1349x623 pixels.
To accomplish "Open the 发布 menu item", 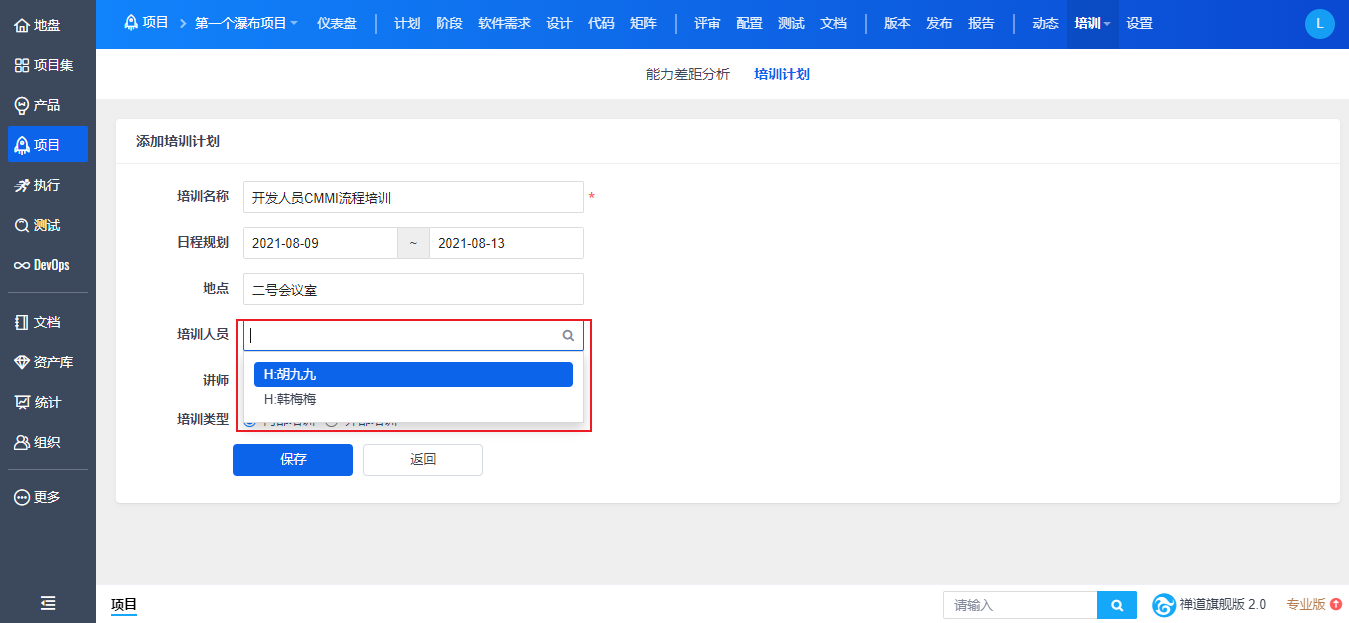I will (x=939, y=23).
